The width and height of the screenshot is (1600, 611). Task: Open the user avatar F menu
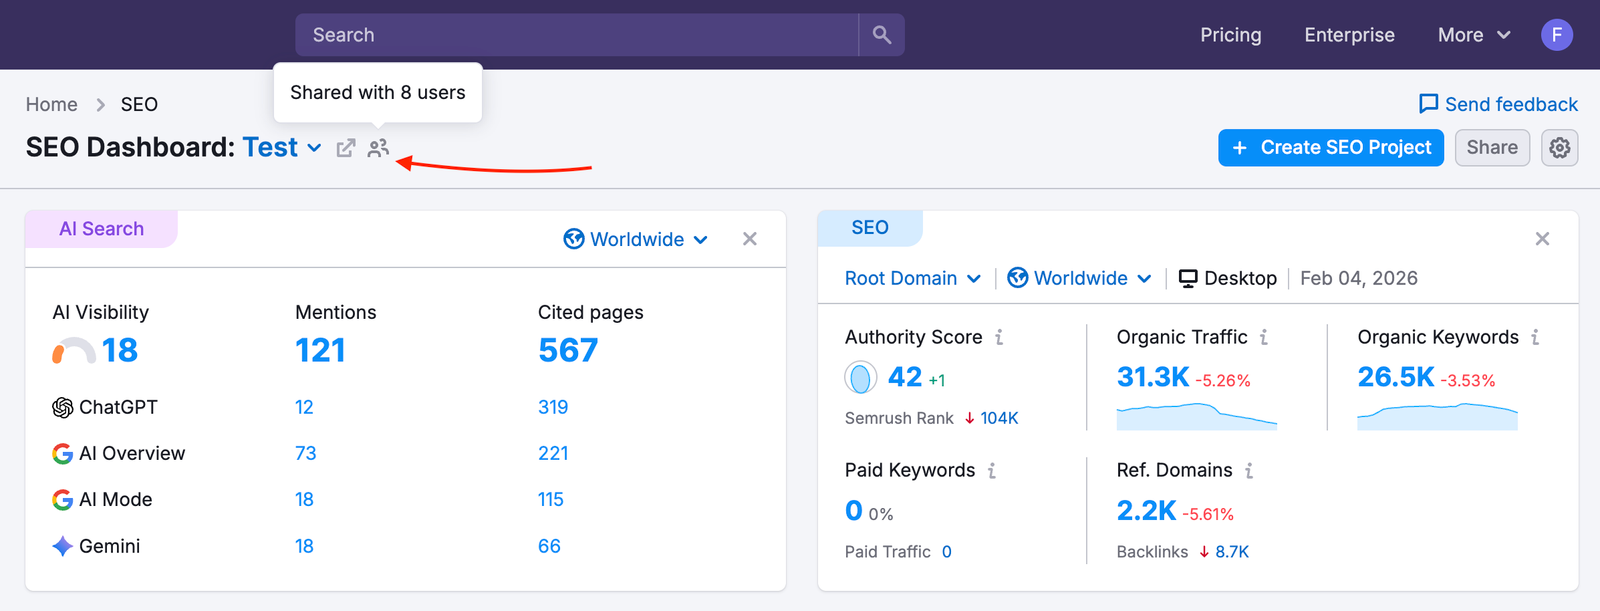coord(1556,35)
